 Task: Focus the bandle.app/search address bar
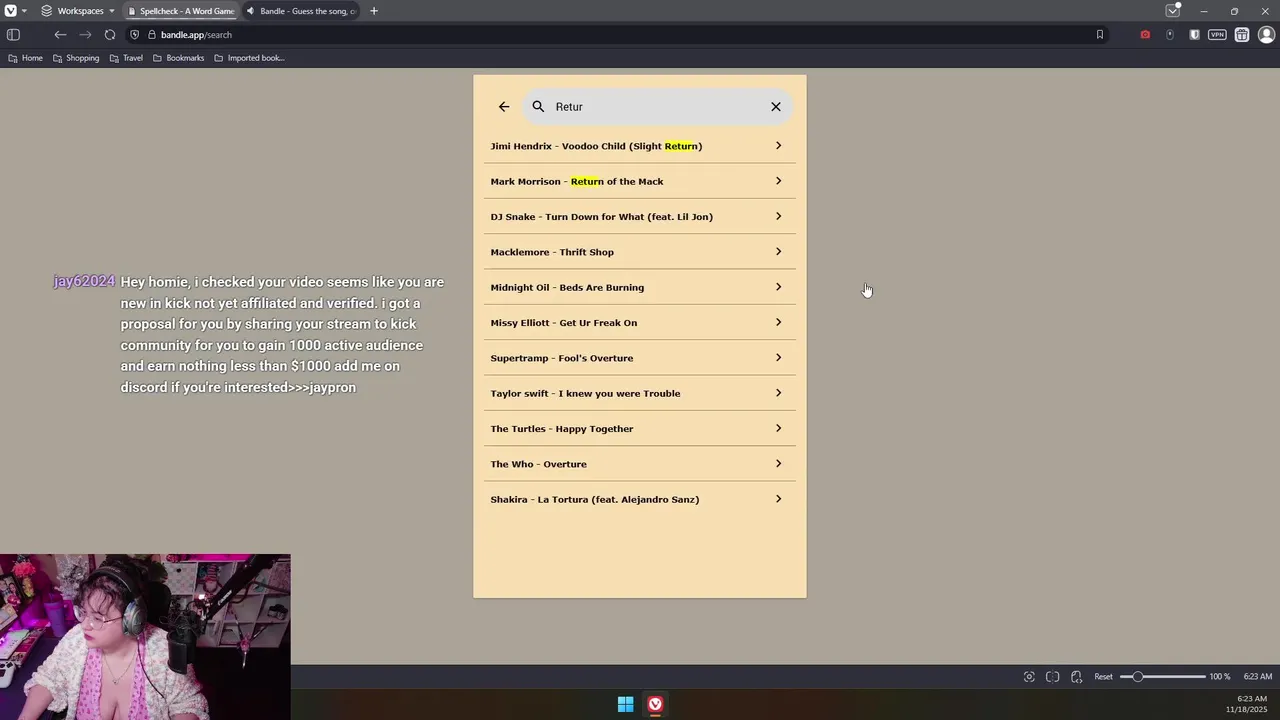click(x=620, y=35)
